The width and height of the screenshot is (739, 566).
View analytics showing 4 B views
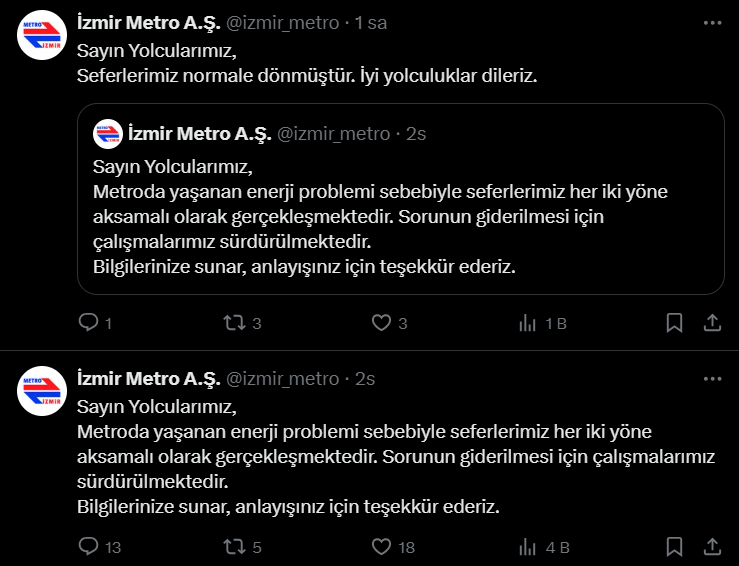coord(544,547)
